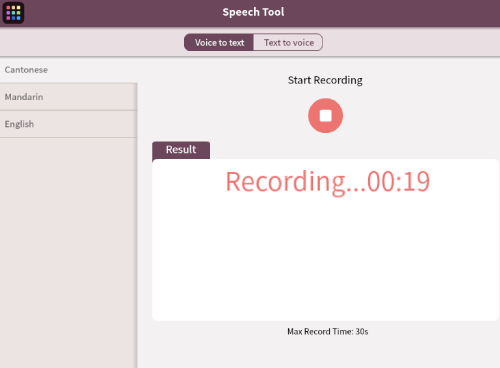500x368 pixels.
Task: Open the colorful app grid launcher icon
Action: pyautogui.click(x=13, y=13)
